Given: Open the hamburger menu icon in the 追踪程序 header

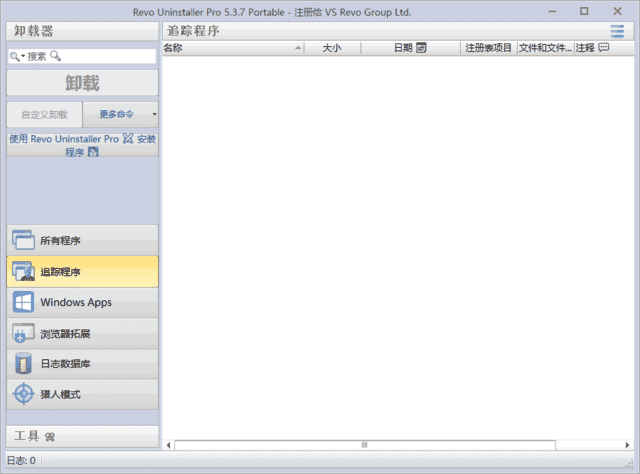Looking at the screenshot, I should 617,31.
